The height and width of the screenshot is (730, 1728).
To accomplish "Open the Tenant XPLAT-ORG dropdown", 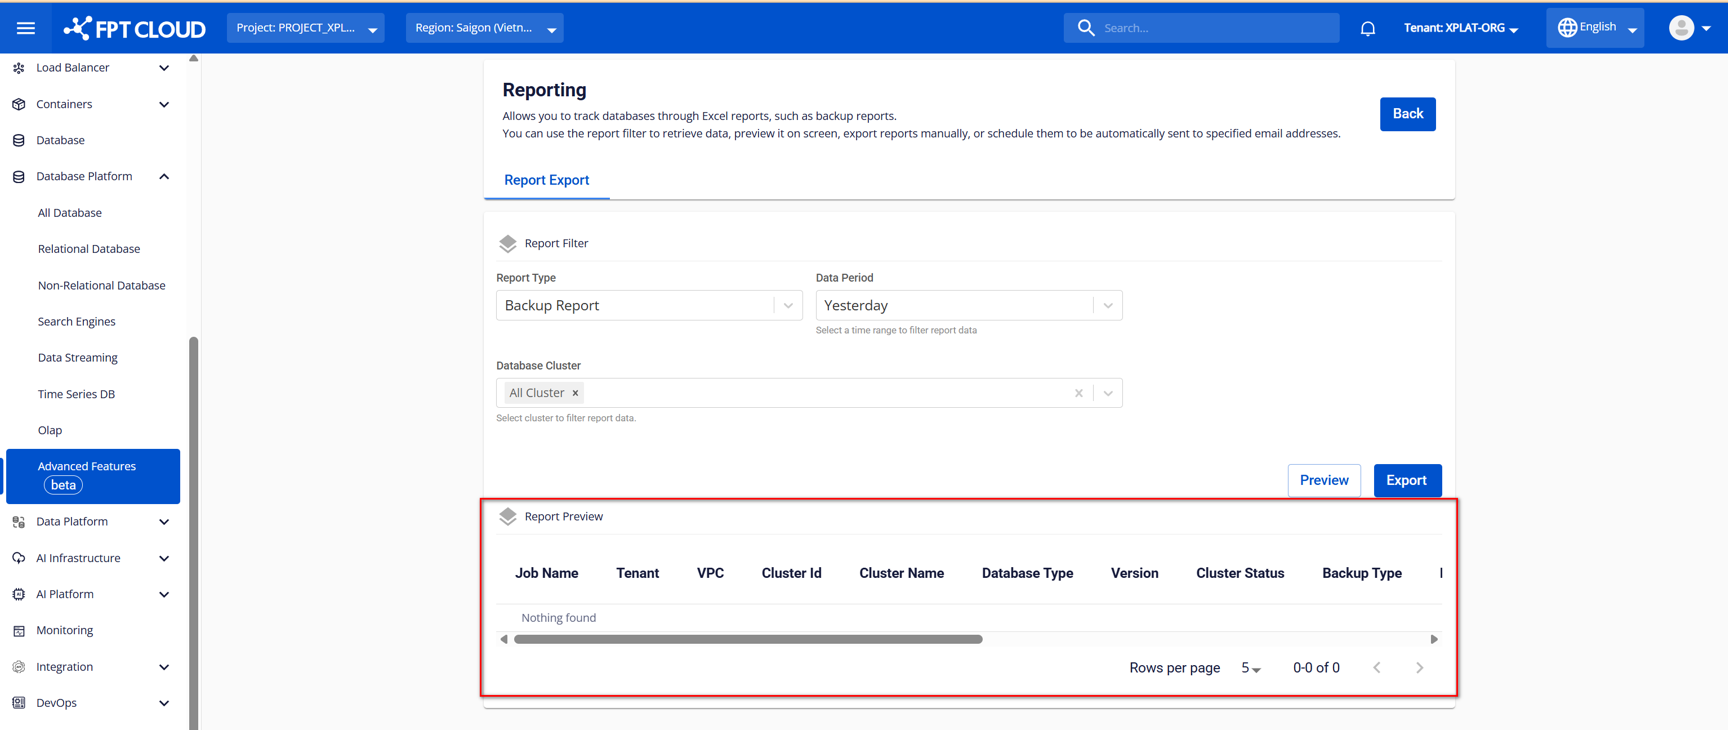I will (1461, 28).
